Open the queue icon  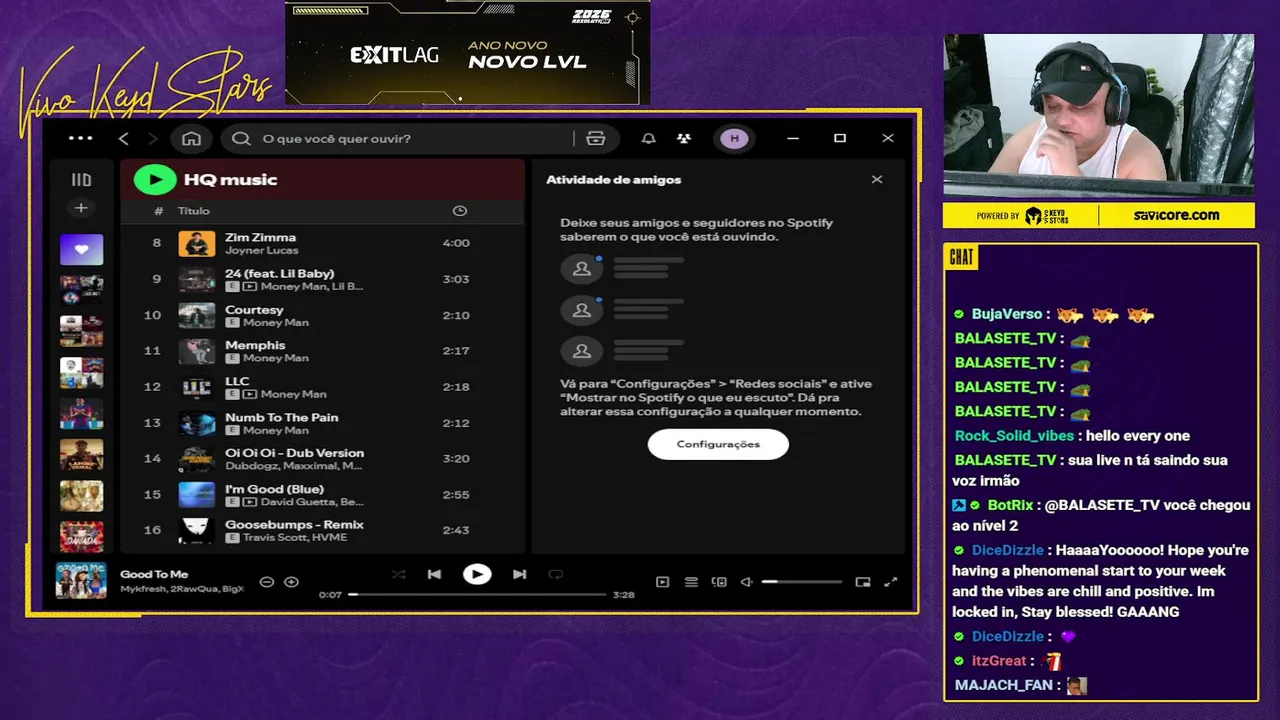coord(691,582)
